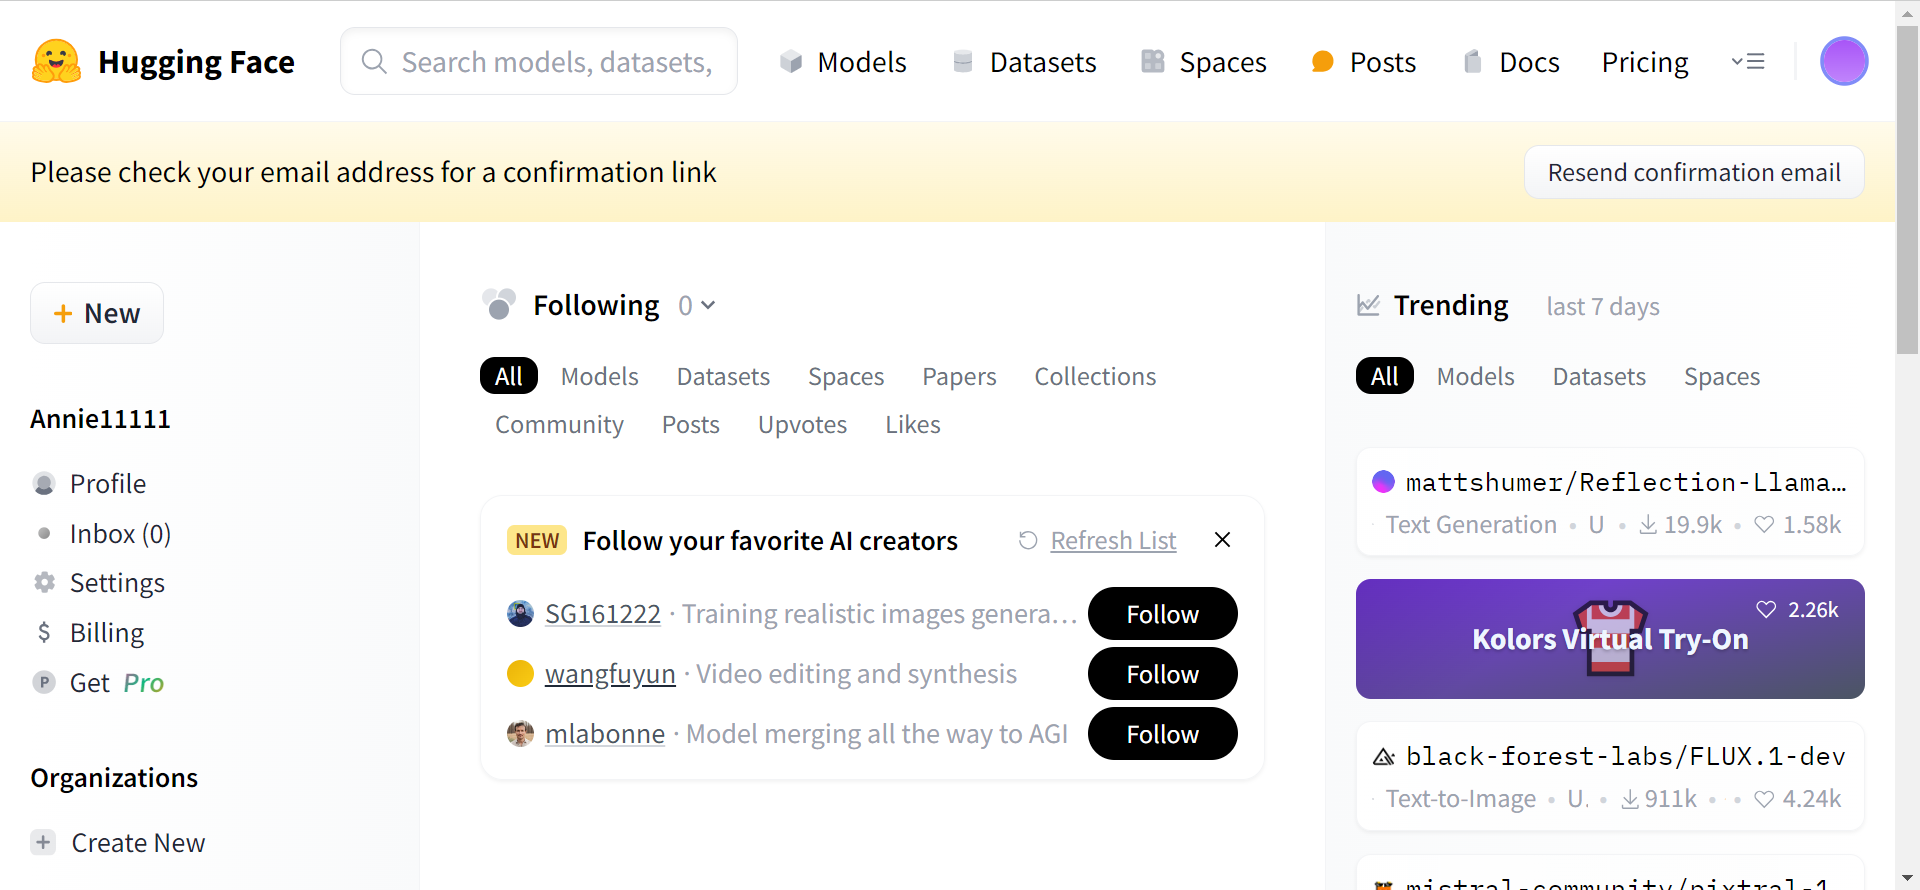Click the New button
Viewport: 1920px width, 890px height.
tap(97, 313)
